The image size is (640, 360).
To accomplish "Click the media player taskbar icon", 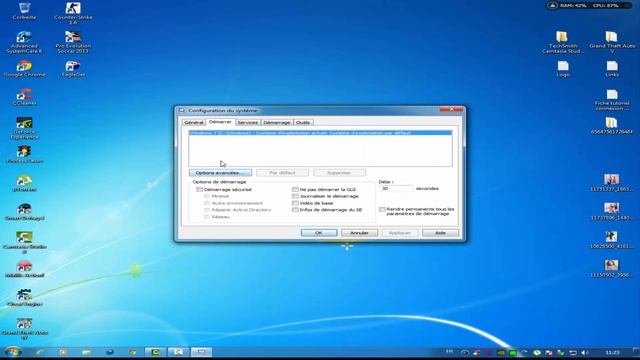I will pyautogui.click(x=63, y=352).
